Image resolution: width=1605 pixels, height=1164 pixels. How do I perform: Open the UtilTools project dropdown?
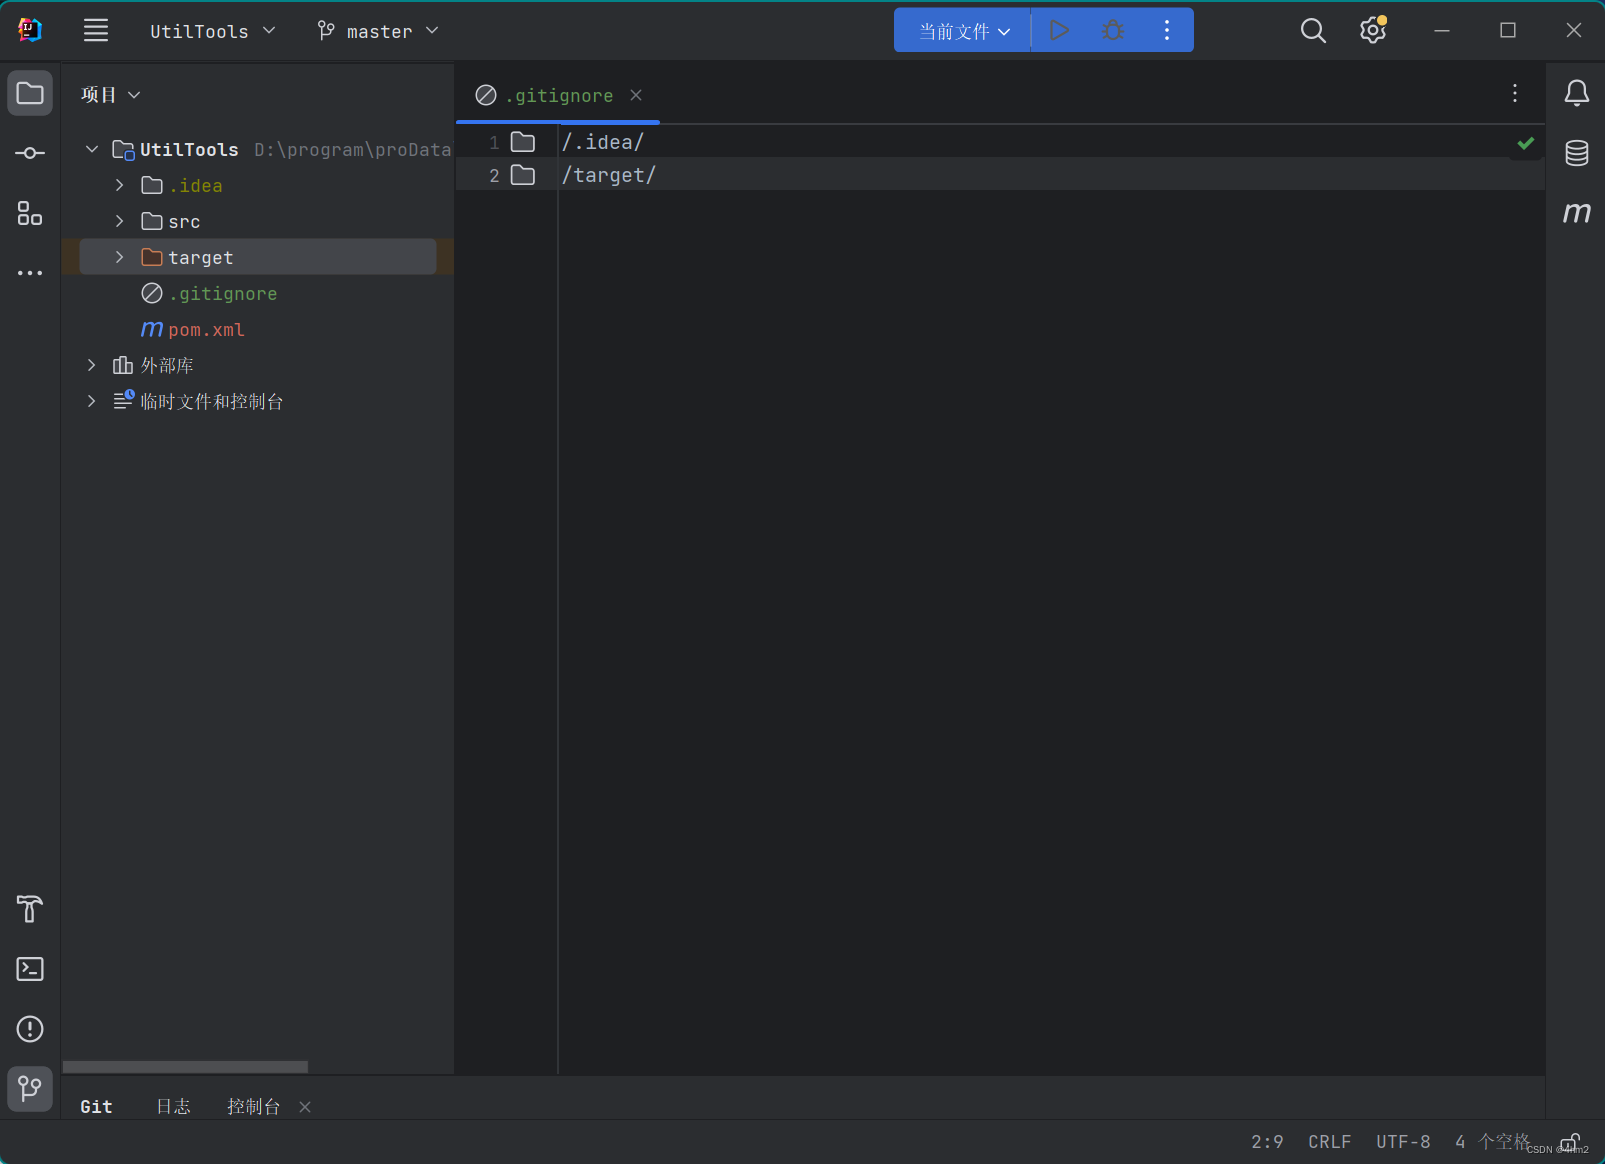tap(212, 31)
